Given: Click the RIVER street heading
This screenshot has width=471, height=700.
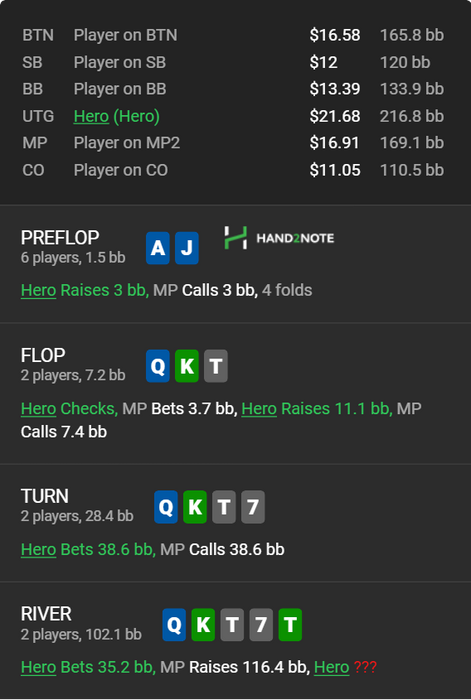Looking at the screenshot, I should 46,614.
